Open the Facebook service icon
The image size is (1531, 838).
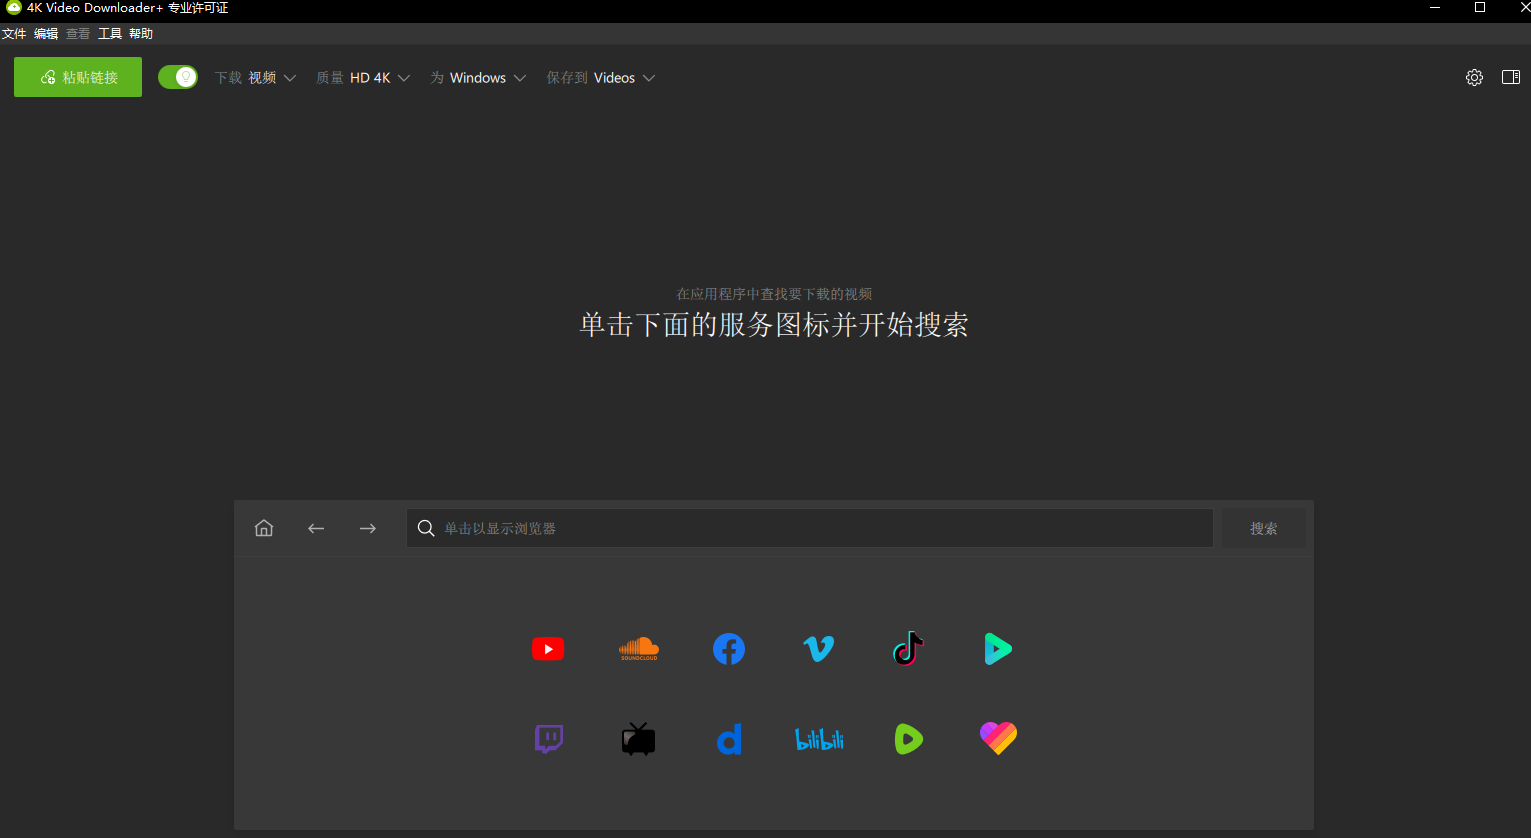click(729, 649)
